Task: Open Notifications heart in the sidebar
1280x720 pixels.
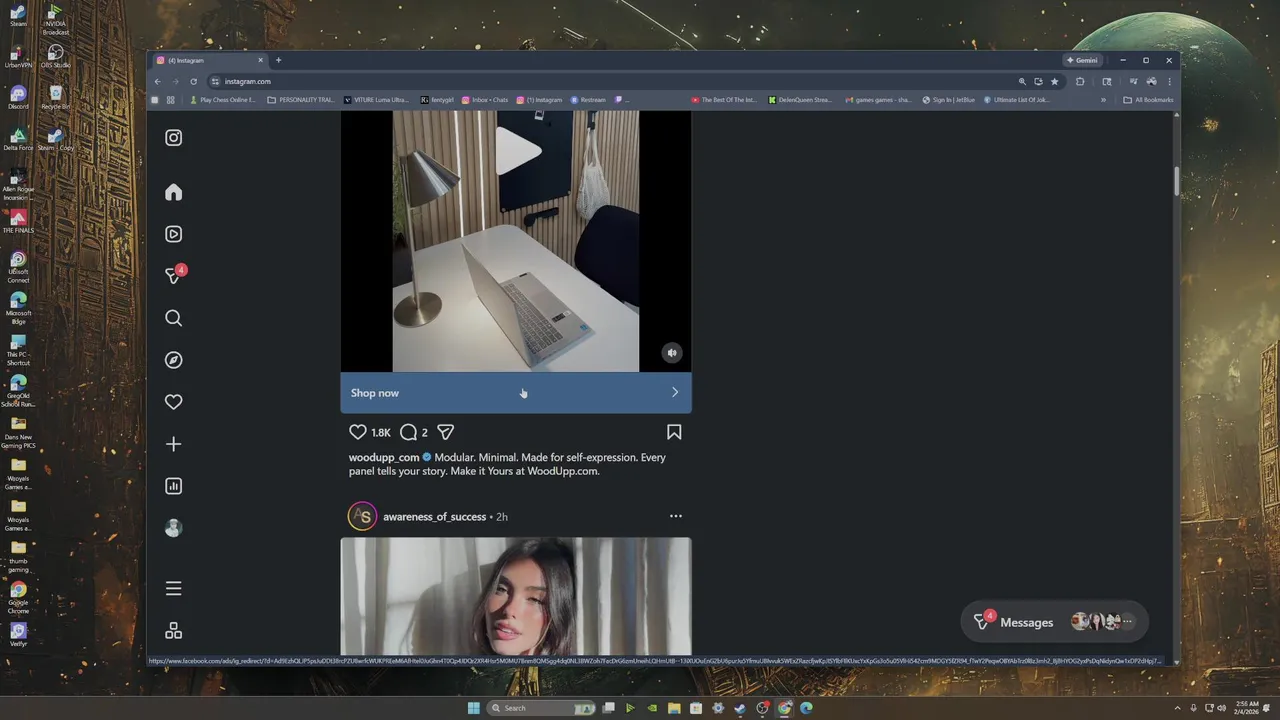Action: [173, 402]
